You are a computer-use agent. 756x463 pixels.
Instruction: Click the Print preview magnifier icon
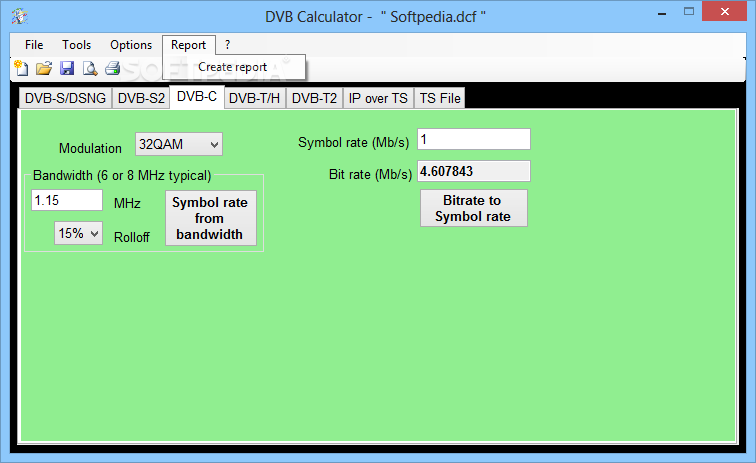tap(90, 68)
